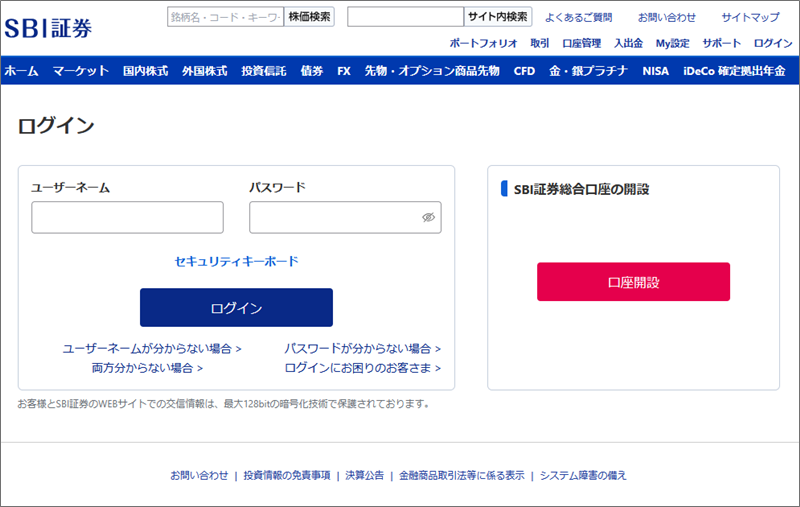This screenshot has width=800, height=507.
Task: Switch to the マーケット tab
Action: pos(81,71)
